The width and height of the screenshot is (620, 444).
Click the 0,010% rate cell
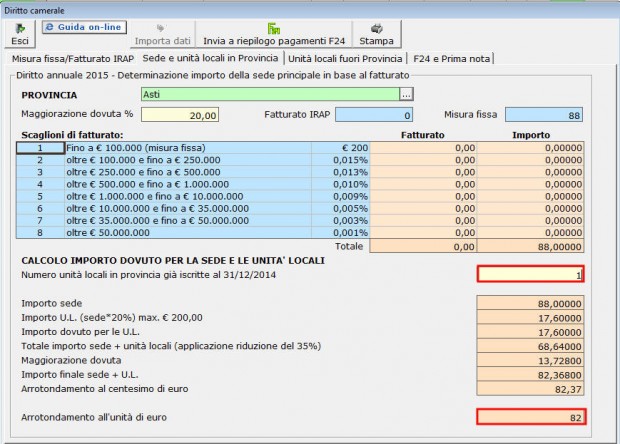[x=340, y=184]
